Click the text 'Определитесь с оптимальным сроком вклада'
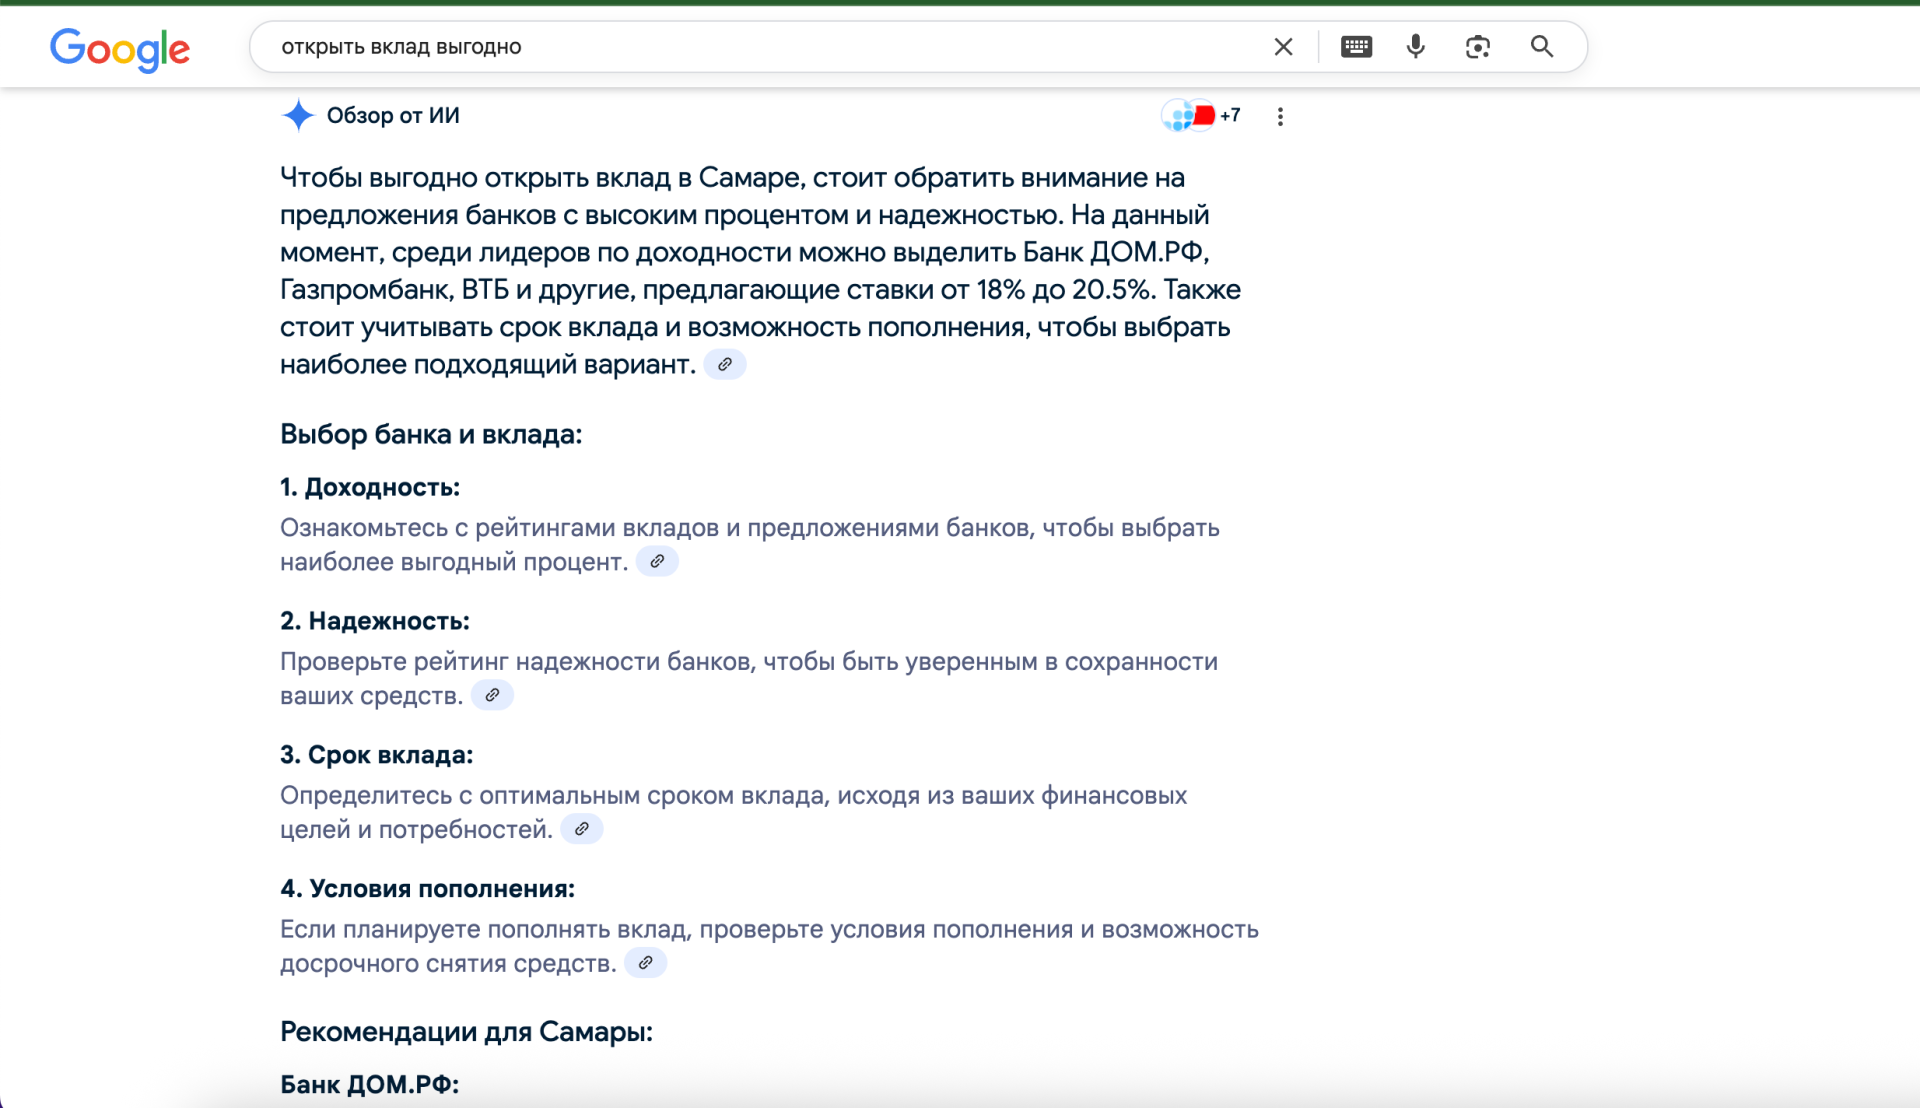 coord(554,796)
